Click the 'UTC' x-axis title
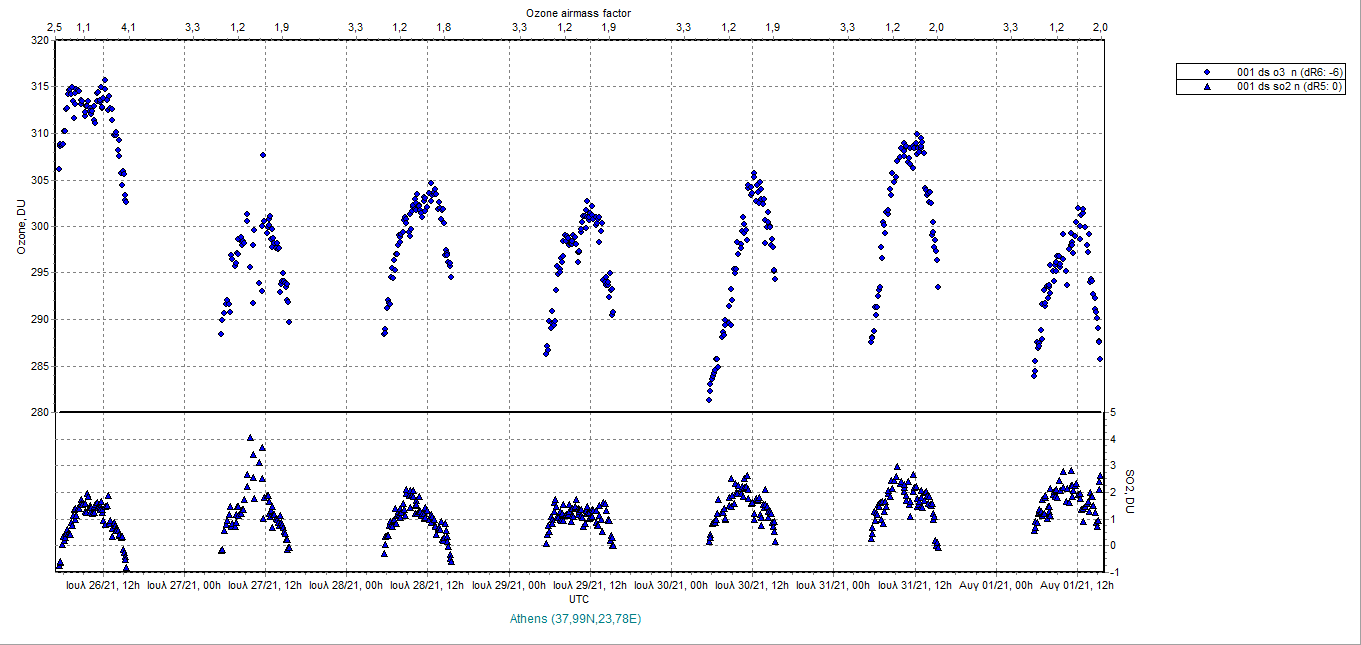The height and width of the screenshot is (645, 1361). click(579, 599)
